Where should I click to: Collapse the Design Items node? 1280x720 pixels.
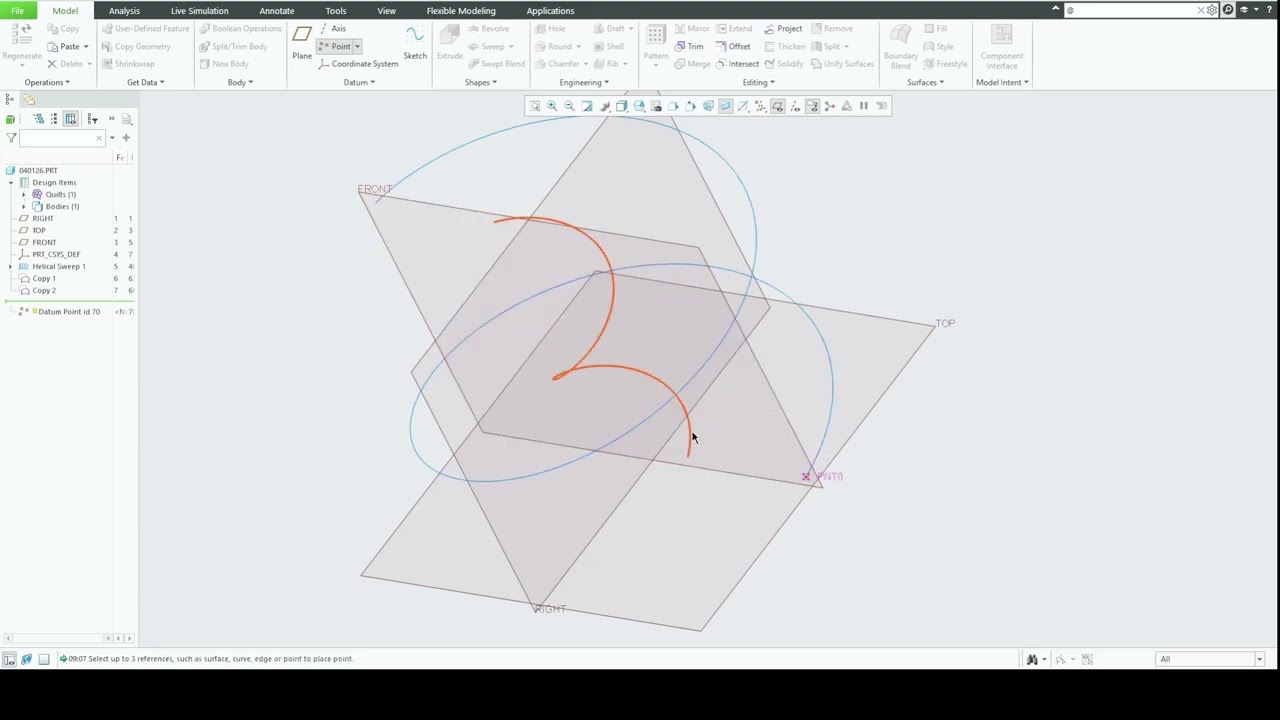pos(11,183)
